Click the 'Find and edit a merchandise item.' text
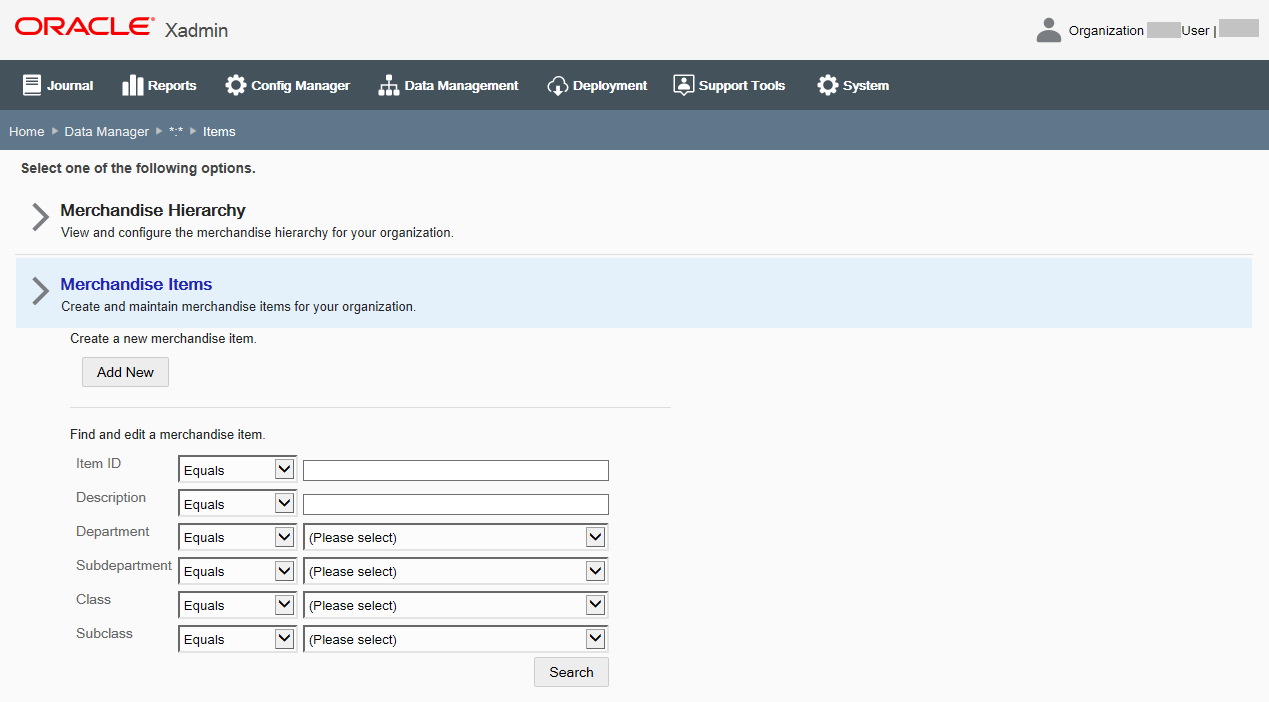This screenshot has width=1269, height=702. pos(167,435)
